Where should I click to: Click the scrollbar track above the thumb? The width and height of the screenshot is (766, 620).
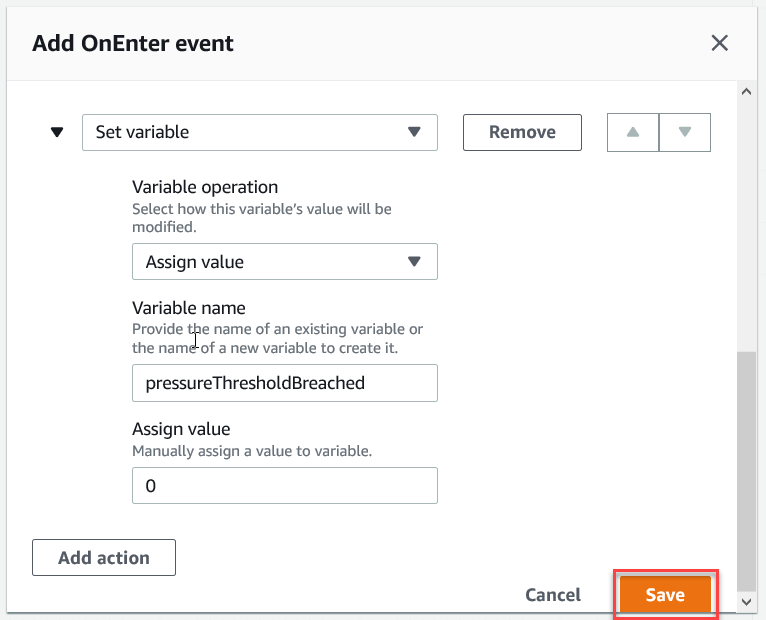click(746, 220)
